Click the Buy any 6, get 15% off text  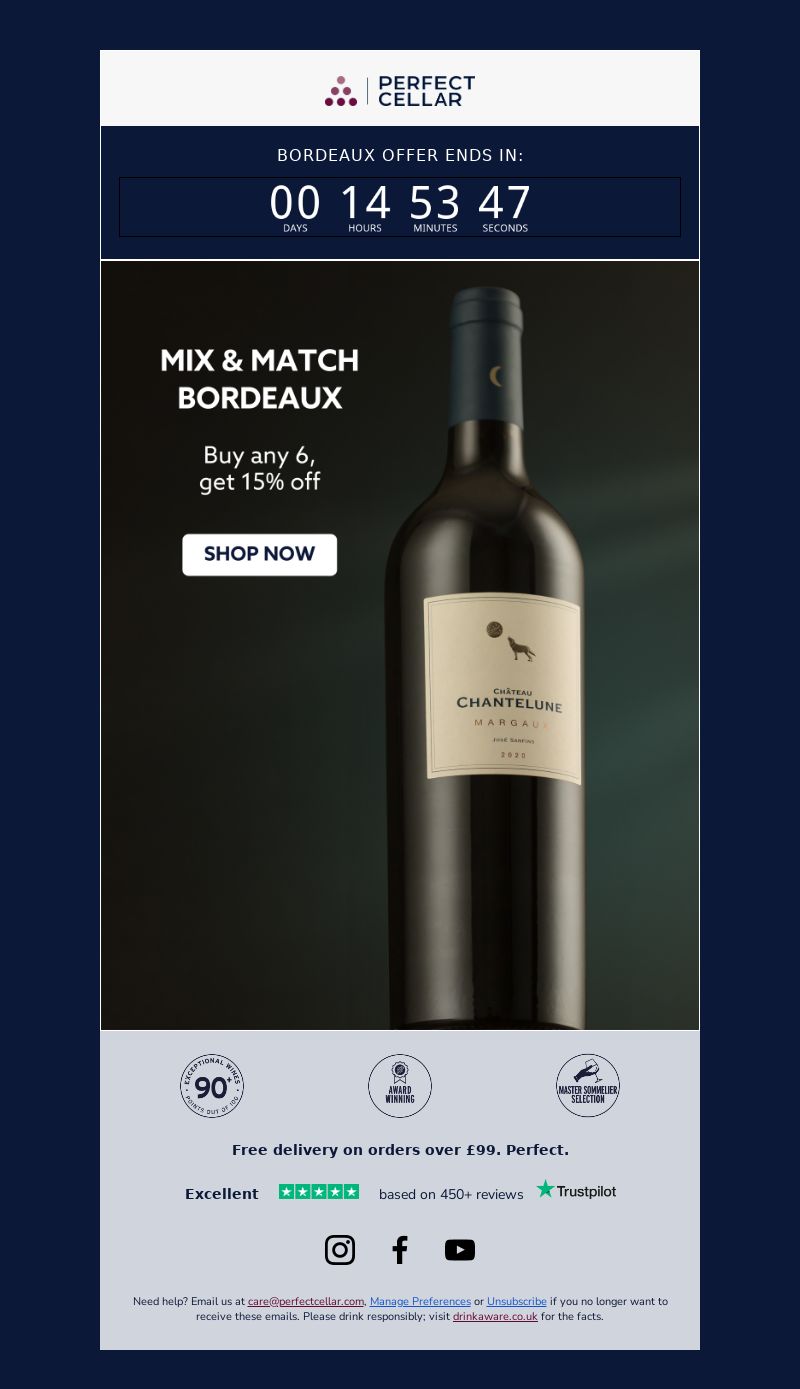coord(260,469)
